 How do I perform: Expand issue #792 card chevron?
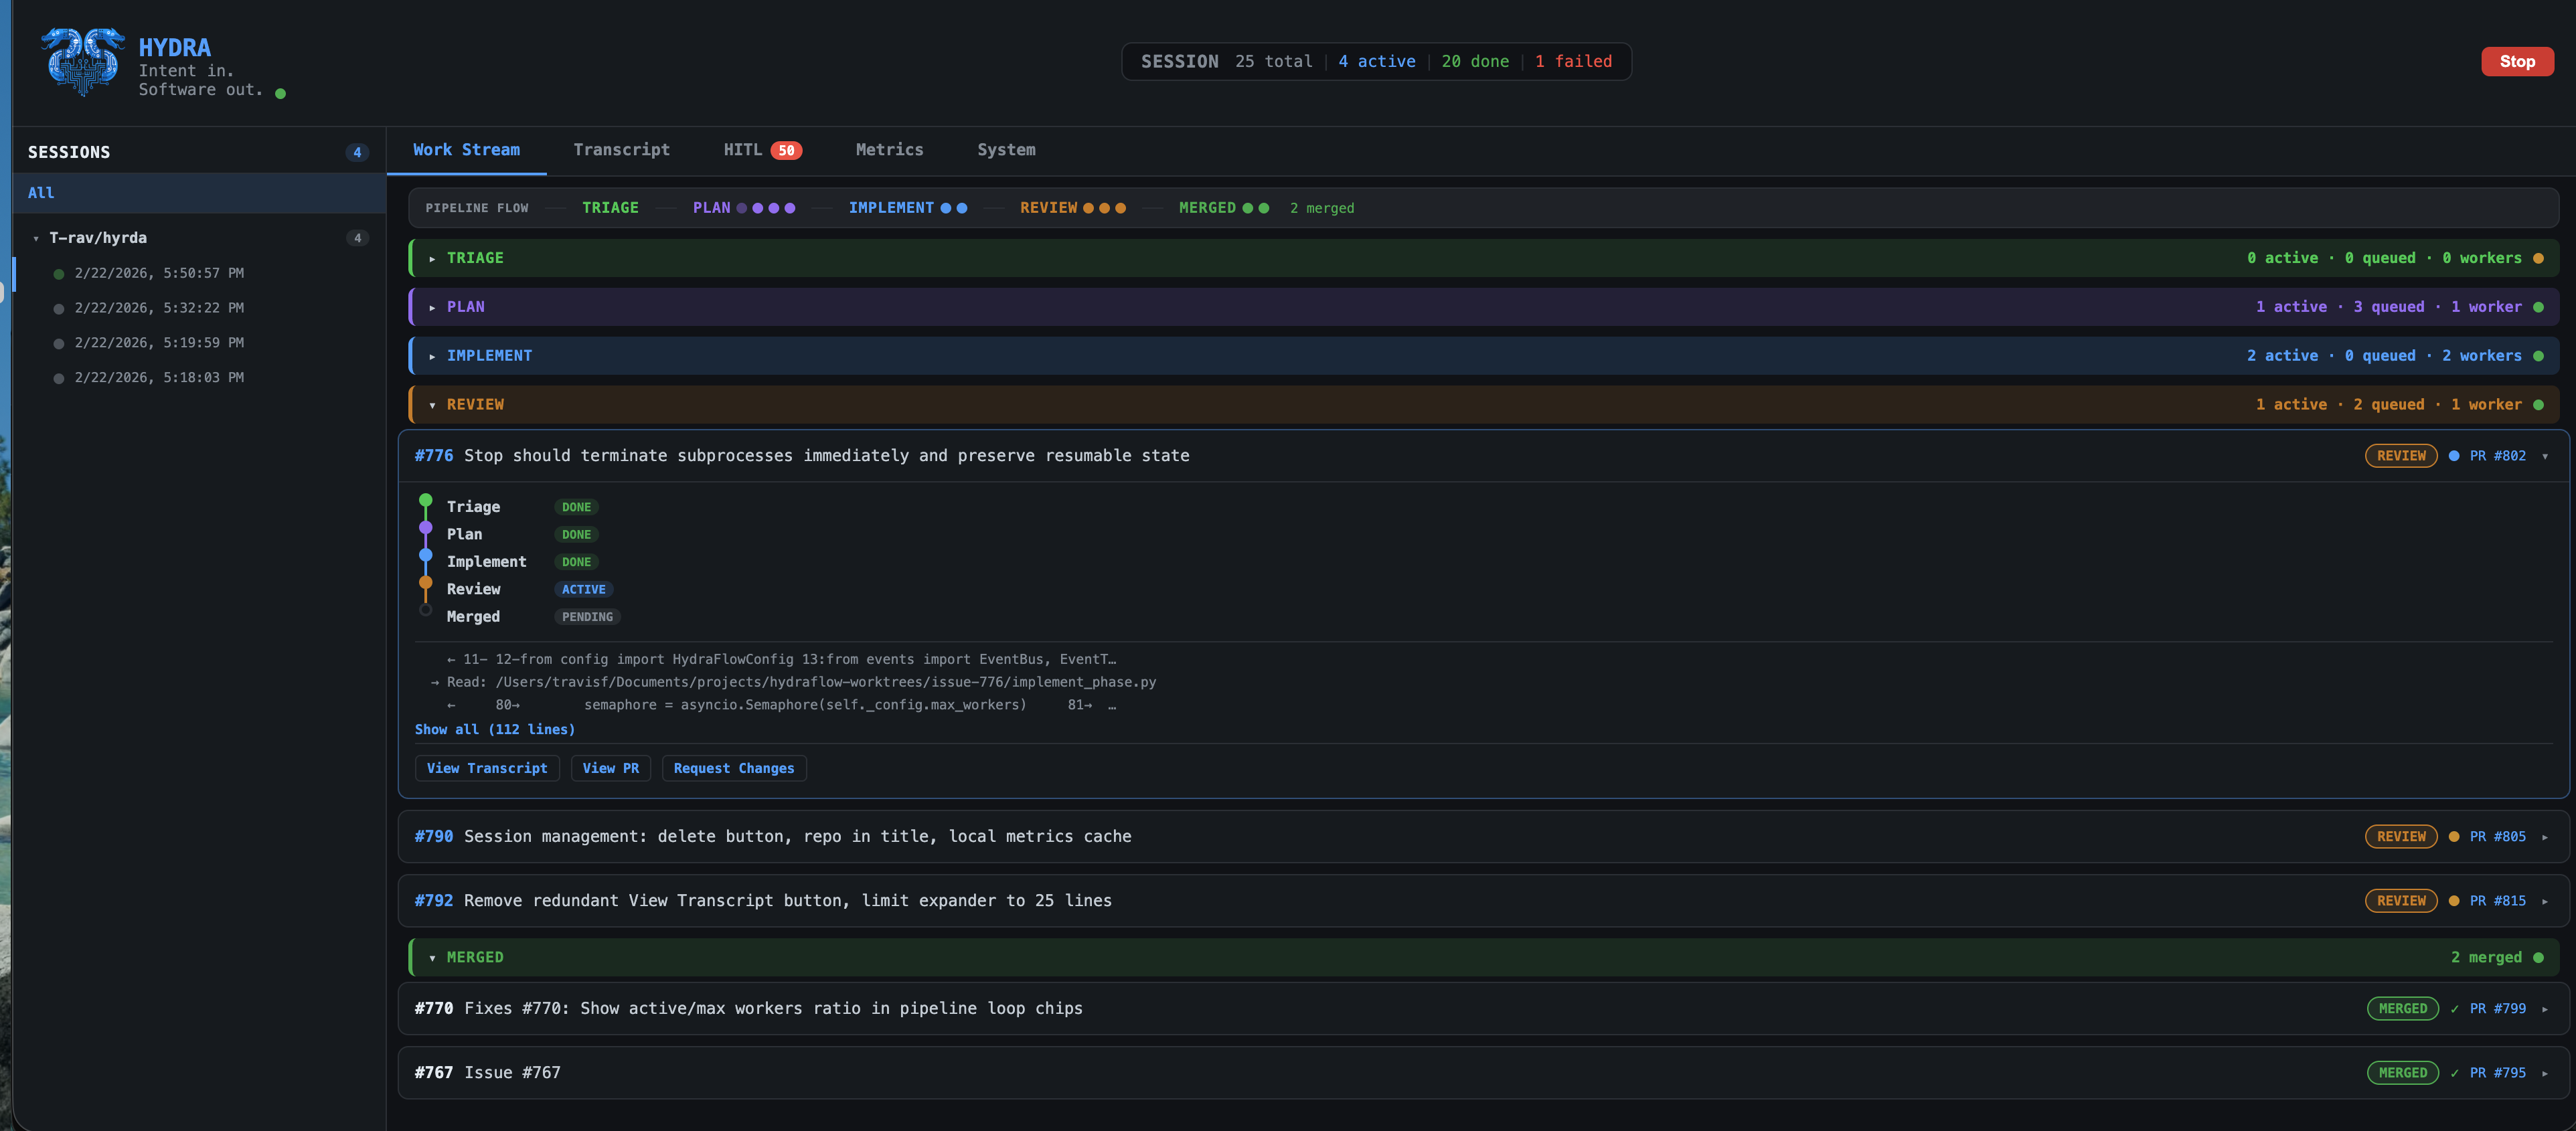[x=2544, y=902]
